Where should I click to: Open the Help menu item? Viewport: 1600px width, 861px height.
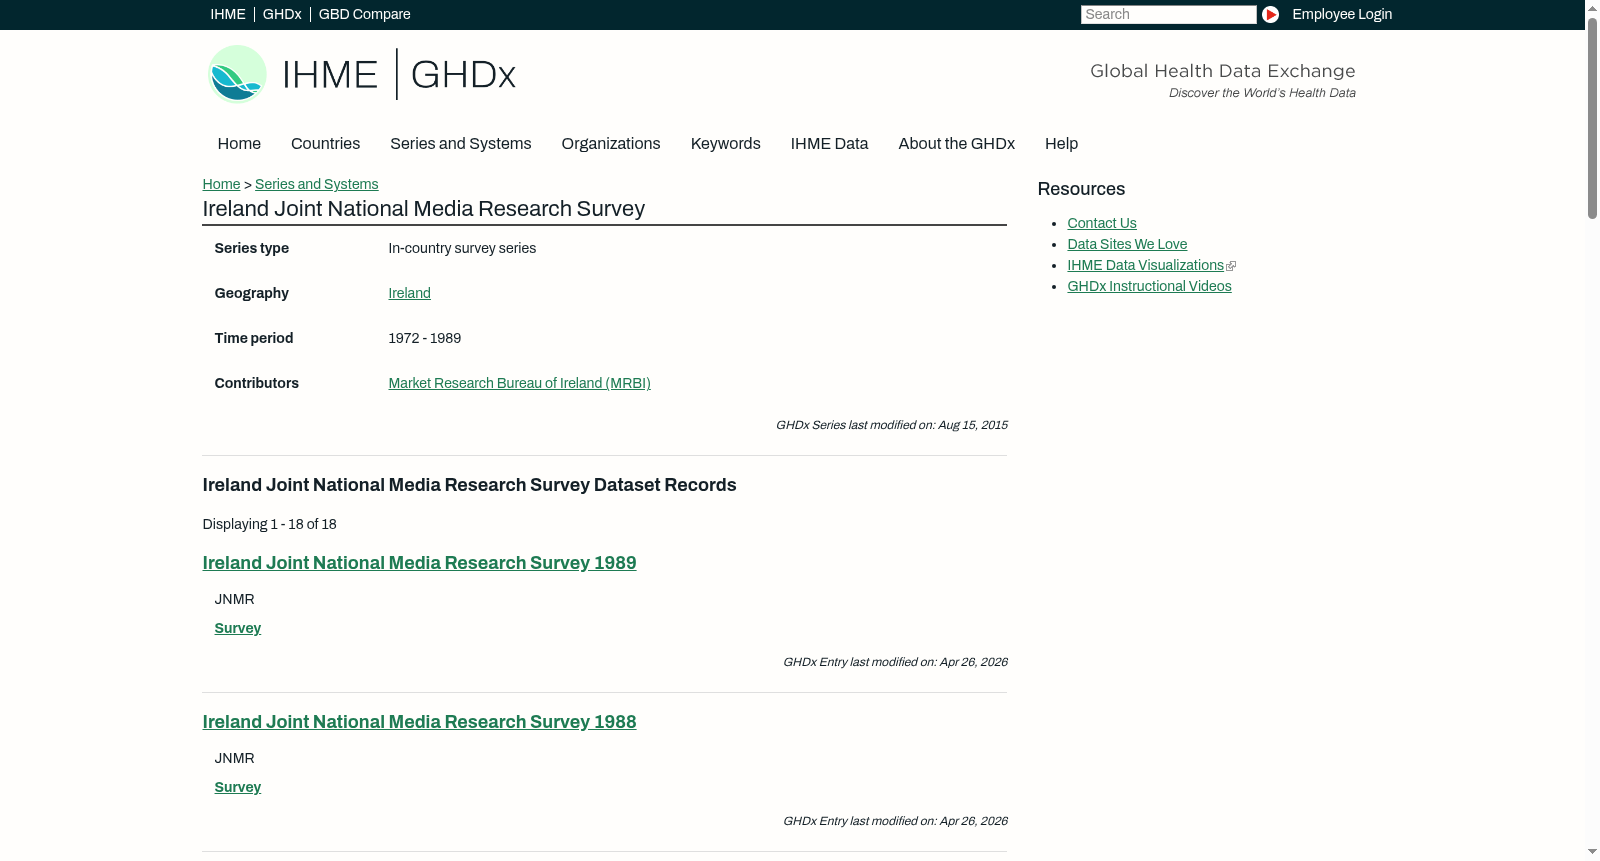(x=1061, y=144)
